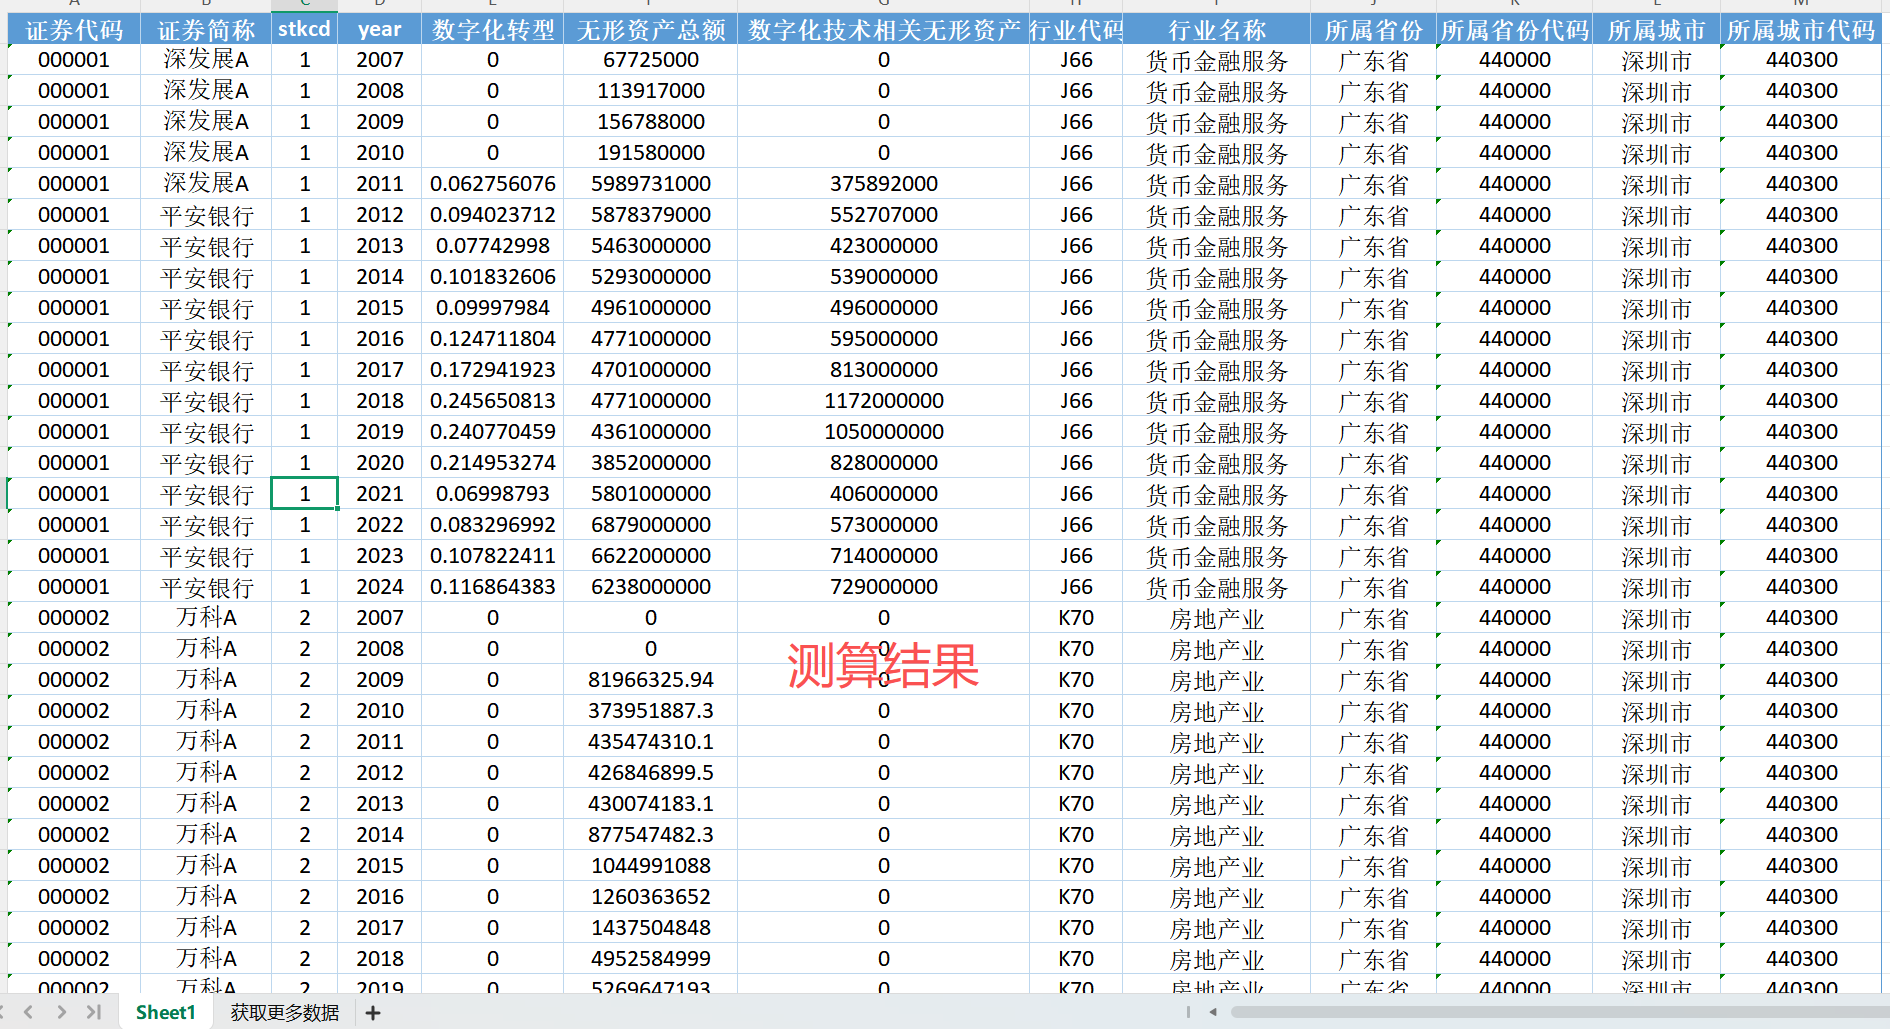Select the cell with value 1437504848
The width and height of the screenshot is (1890, 1029).
coord(651,928)
